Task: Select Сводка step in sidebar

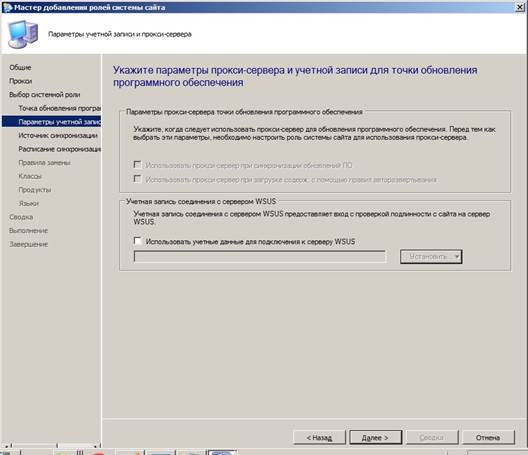Action: point(21,217)
